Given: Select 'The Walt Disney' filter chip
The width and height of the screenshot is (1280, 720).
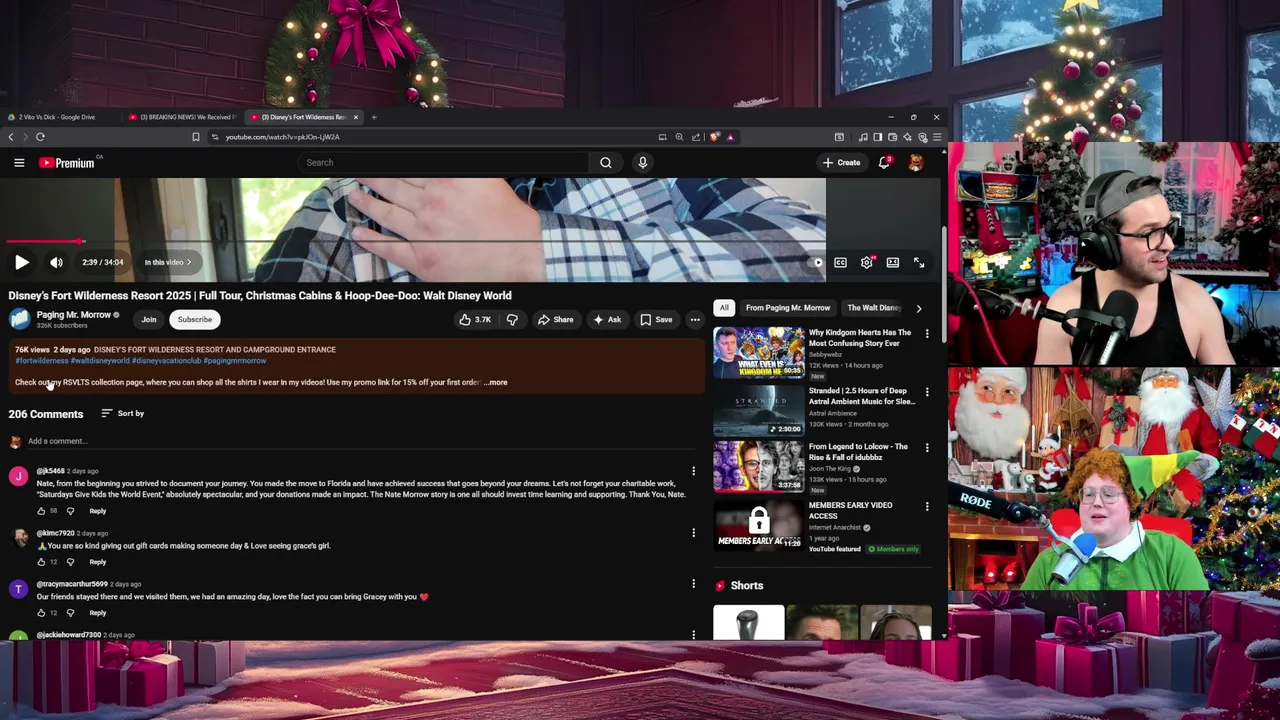Looking at the screenshot, I should 874,308.
